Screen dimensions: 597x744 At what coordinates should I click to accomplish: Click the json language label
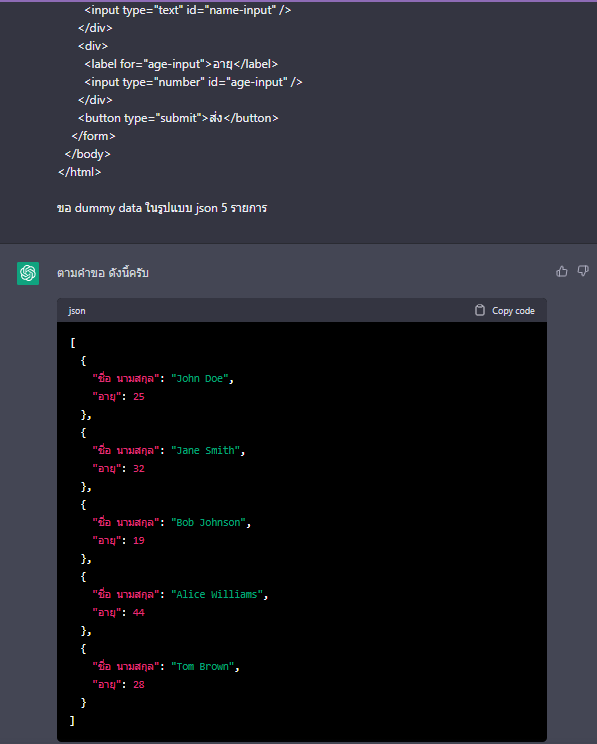pos(77,311)
